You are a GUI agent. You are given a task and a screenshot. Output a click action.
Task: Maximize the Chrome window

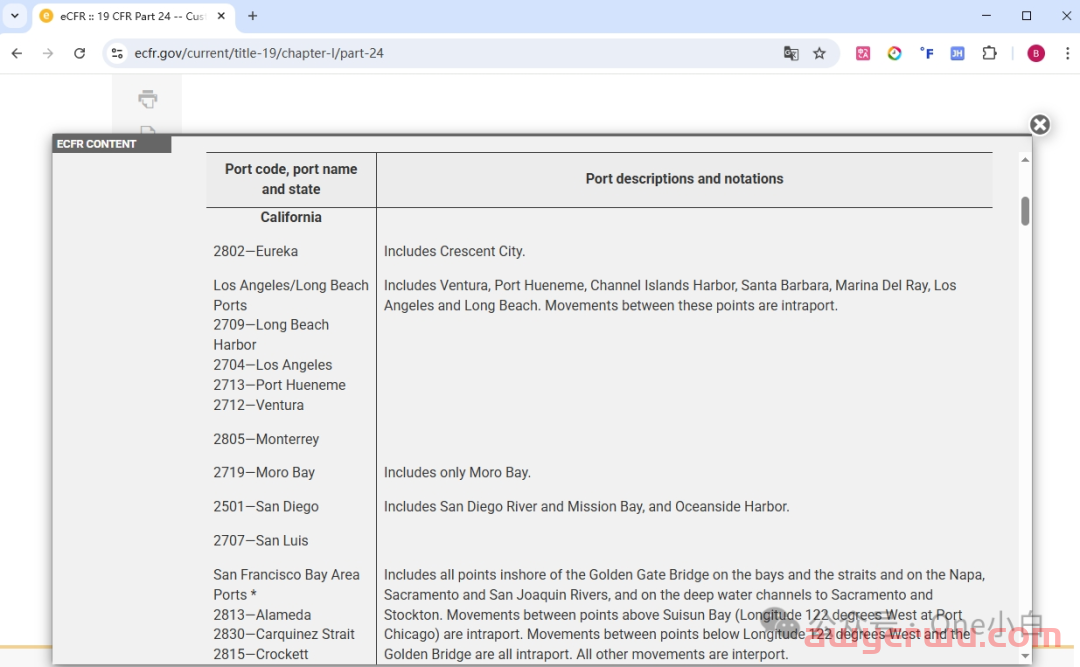[x=1026, y=15]
